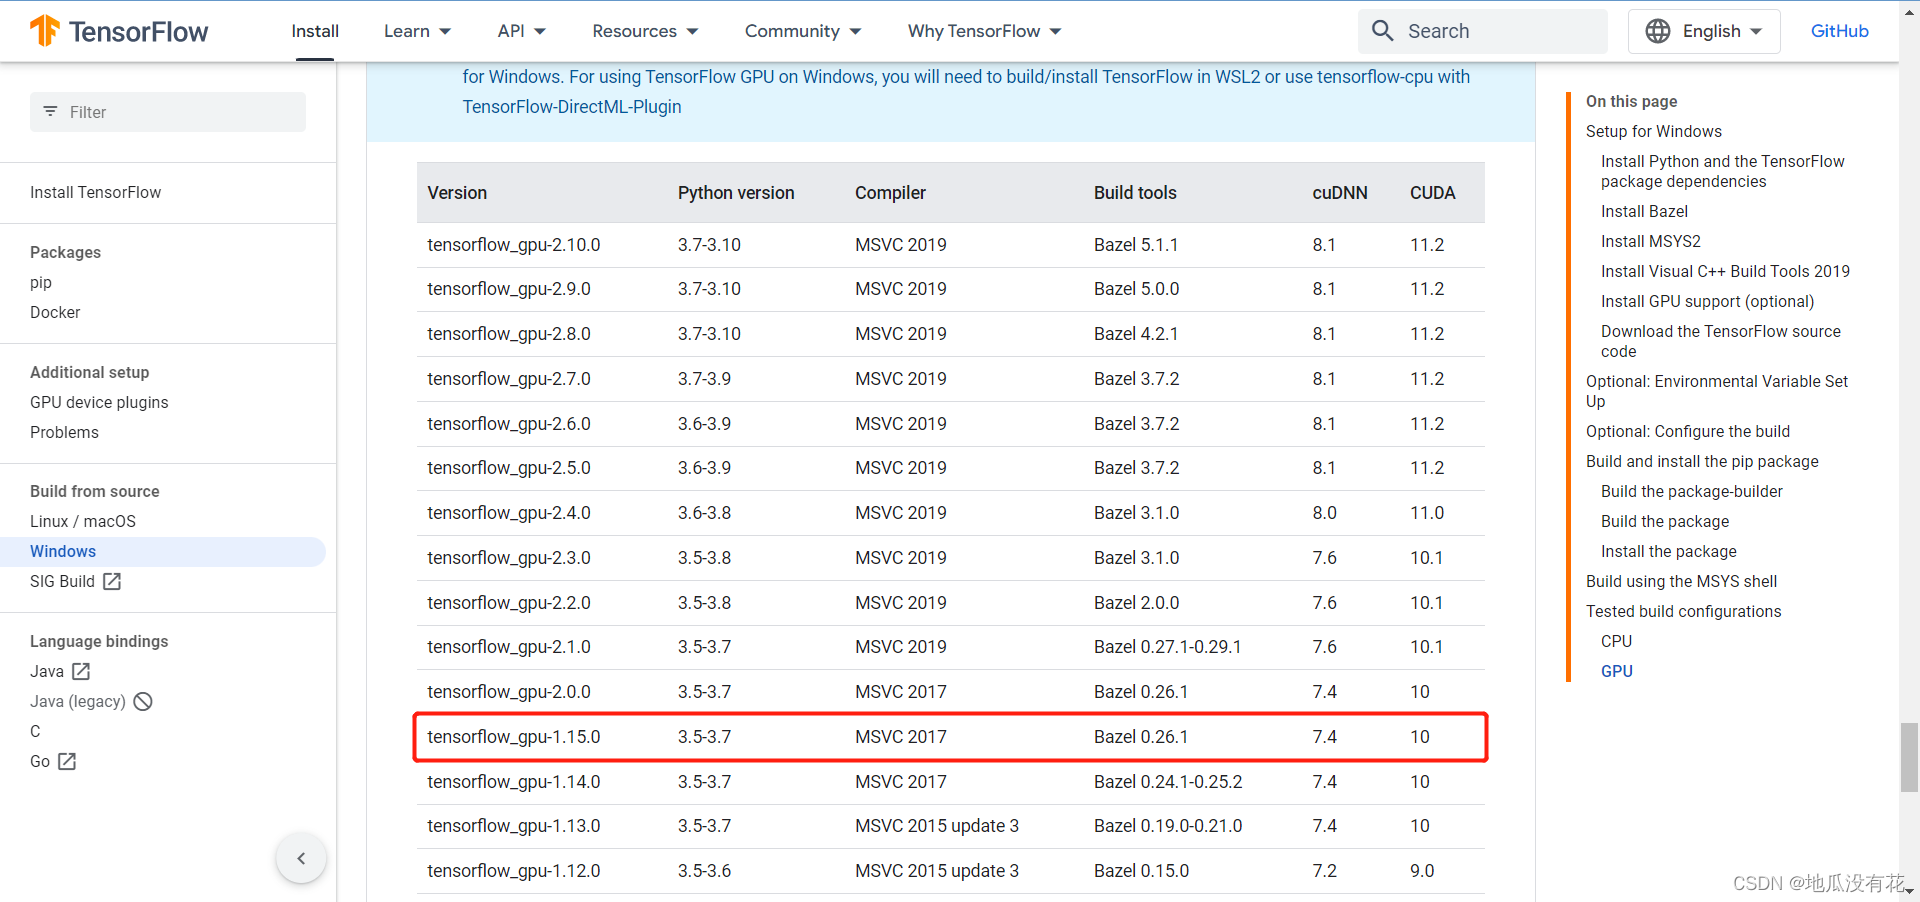
Task: Jump to Install the package section
Action: click(x=1669, y=551)
